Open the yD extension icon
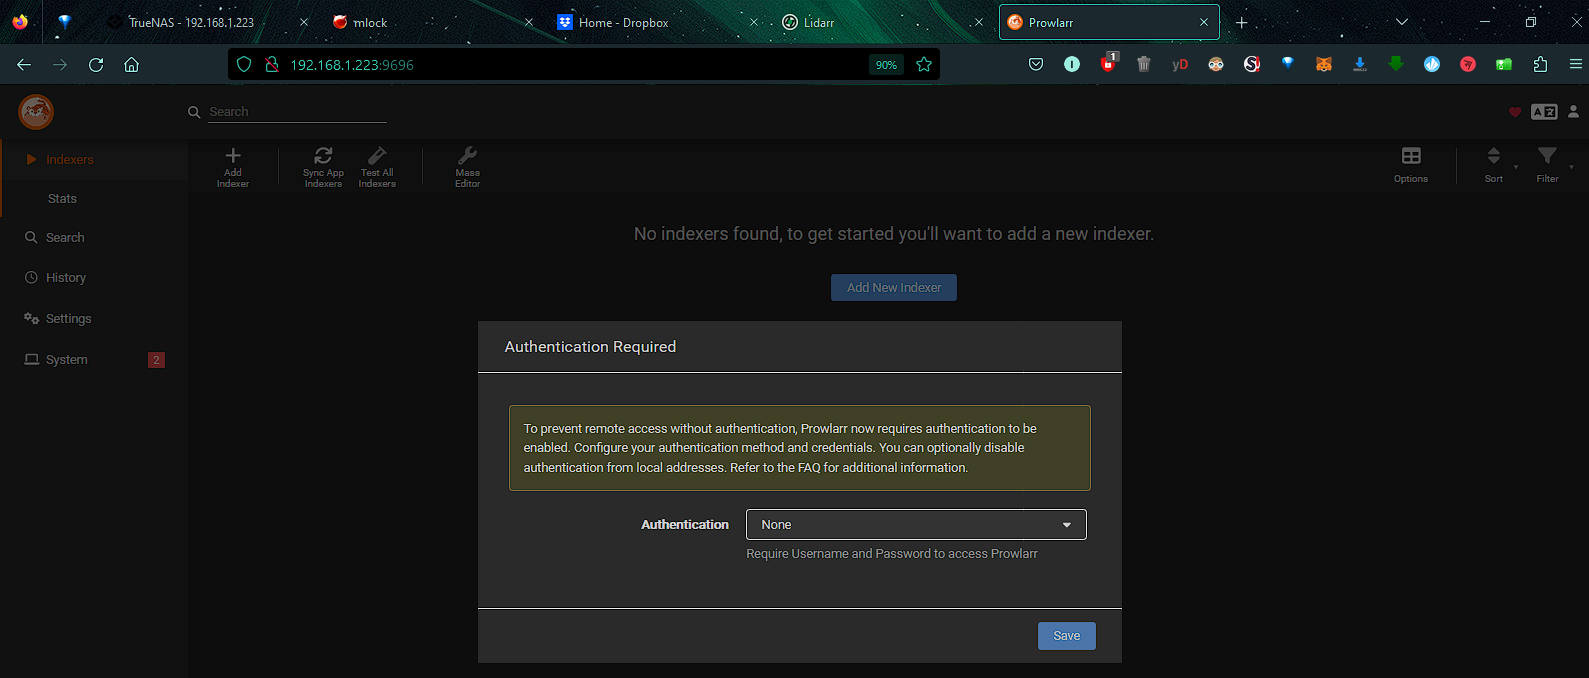 [1180, 65]
